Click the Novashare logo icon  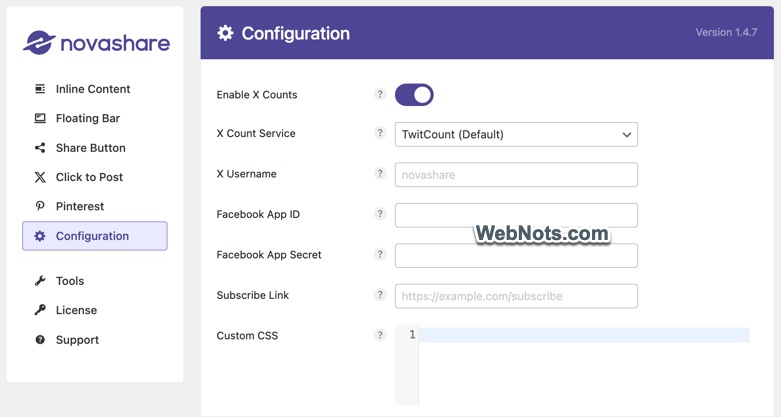(x=39, y=43)
